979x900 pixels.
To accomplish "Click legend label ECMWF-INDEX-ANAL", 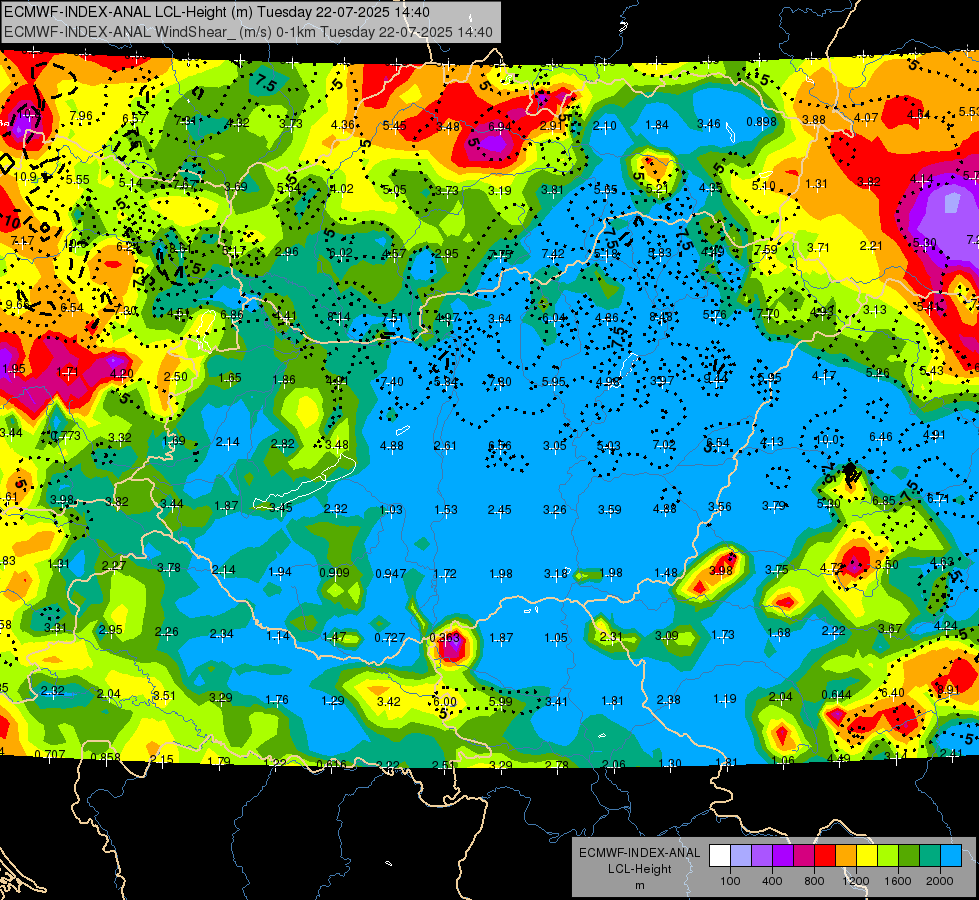I will [639, 853].
